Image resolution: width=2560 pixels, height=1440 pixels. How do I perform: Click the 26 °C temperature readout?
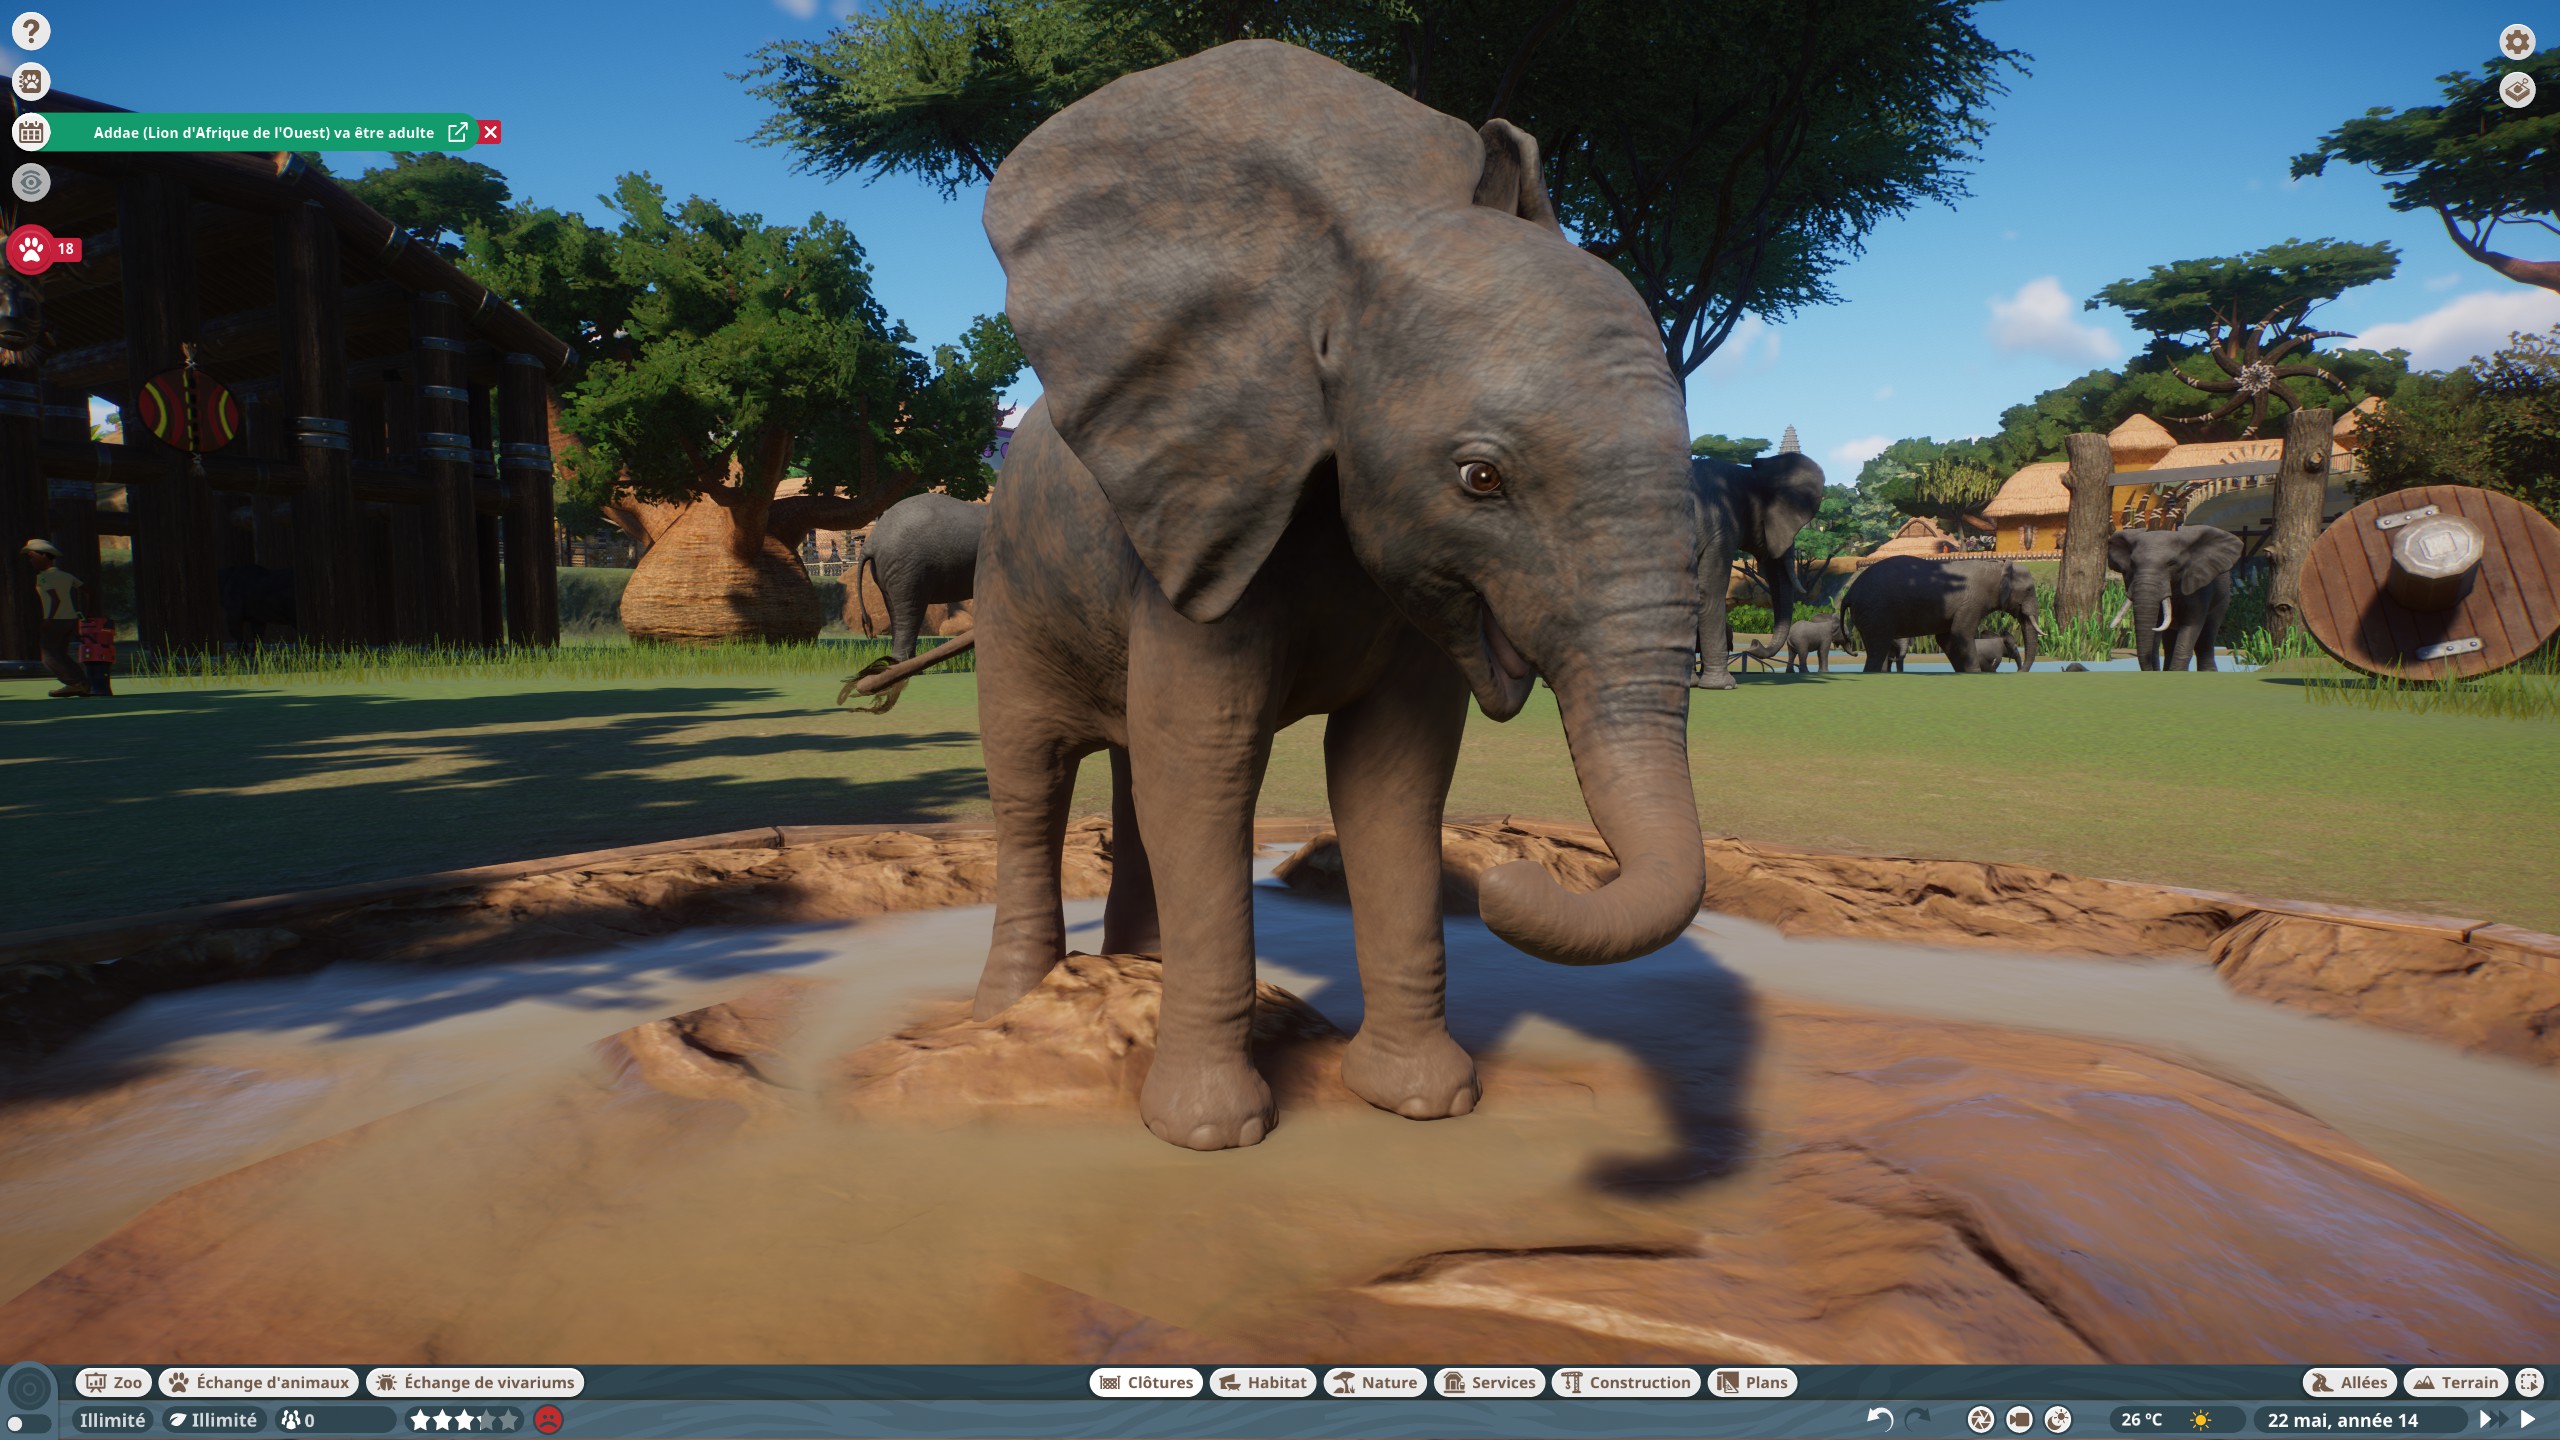(2142, 1420)
